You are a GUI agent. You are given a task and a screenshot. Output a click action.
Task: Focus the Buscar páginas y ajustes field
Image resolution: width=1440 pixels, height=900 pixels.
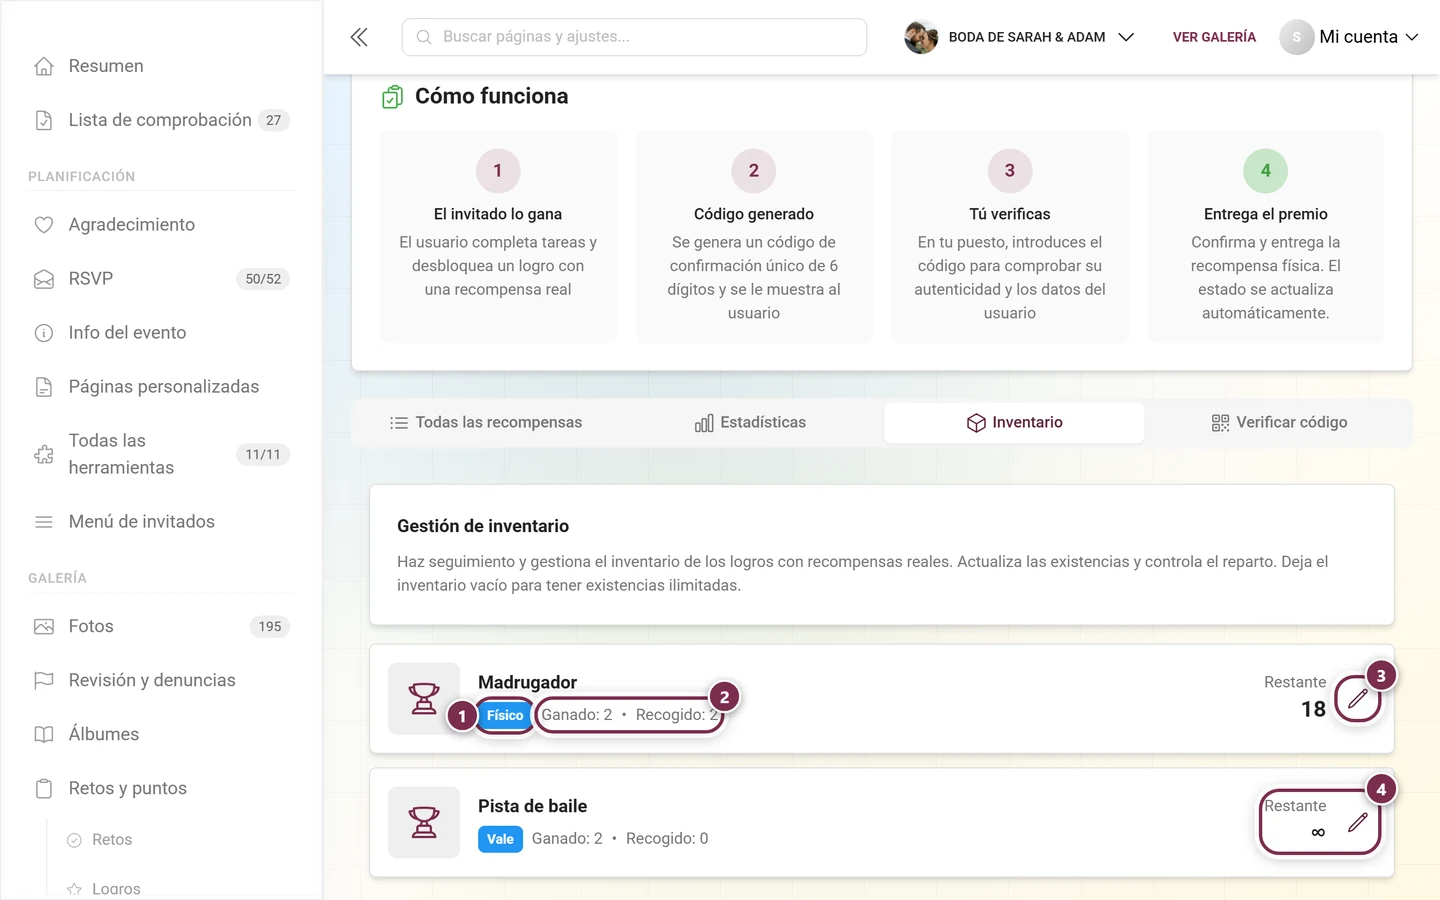[634, 37]
